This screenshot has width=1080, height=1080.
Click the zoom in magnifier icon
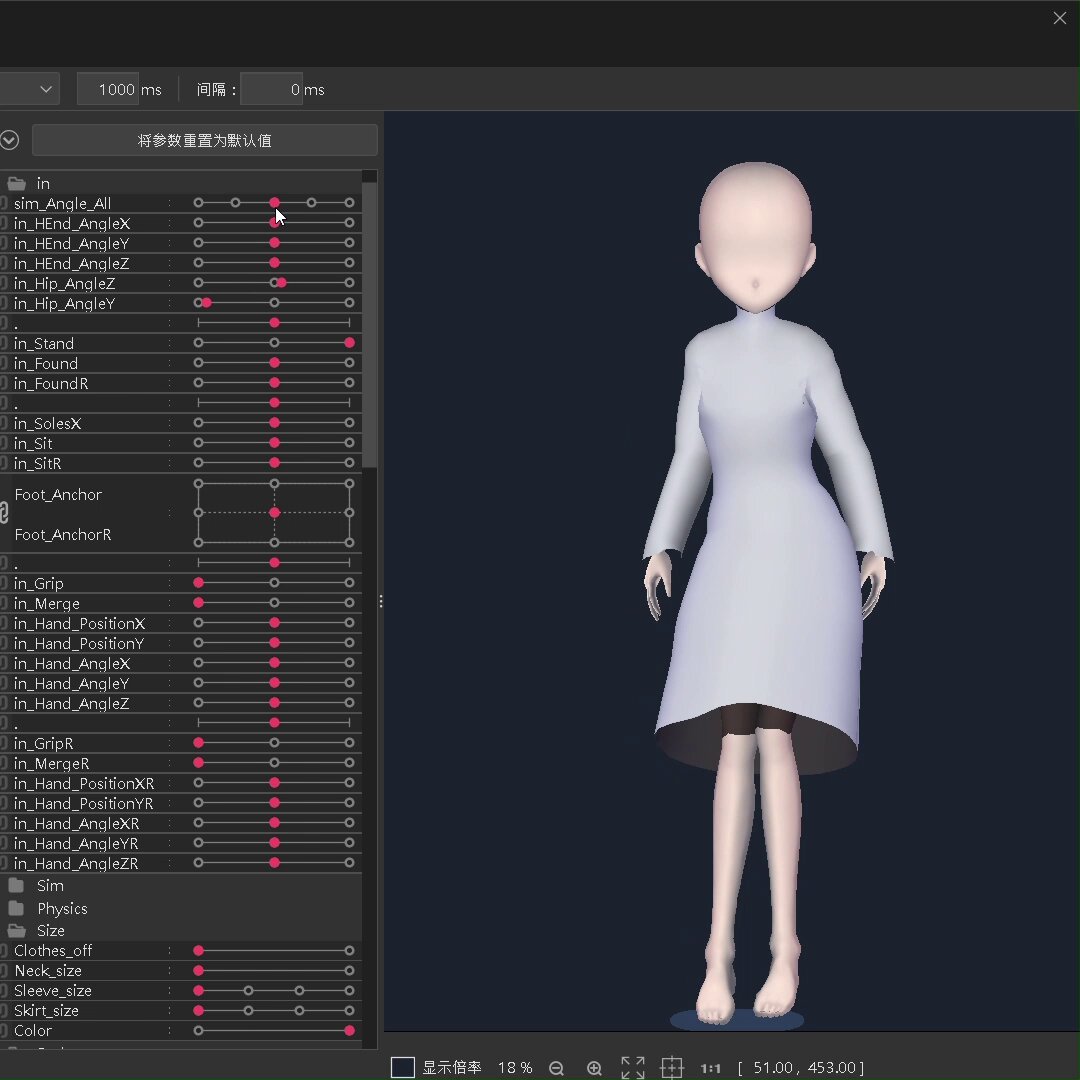coord(594,1068)
